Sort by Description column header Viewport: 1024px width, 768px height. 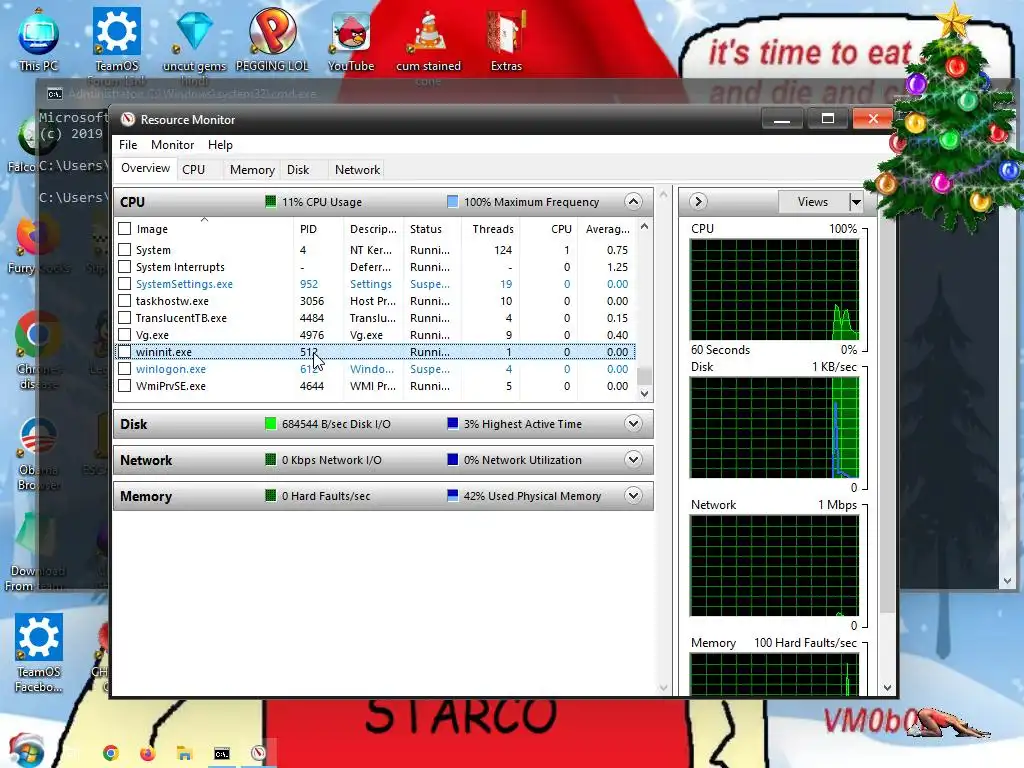373,229
